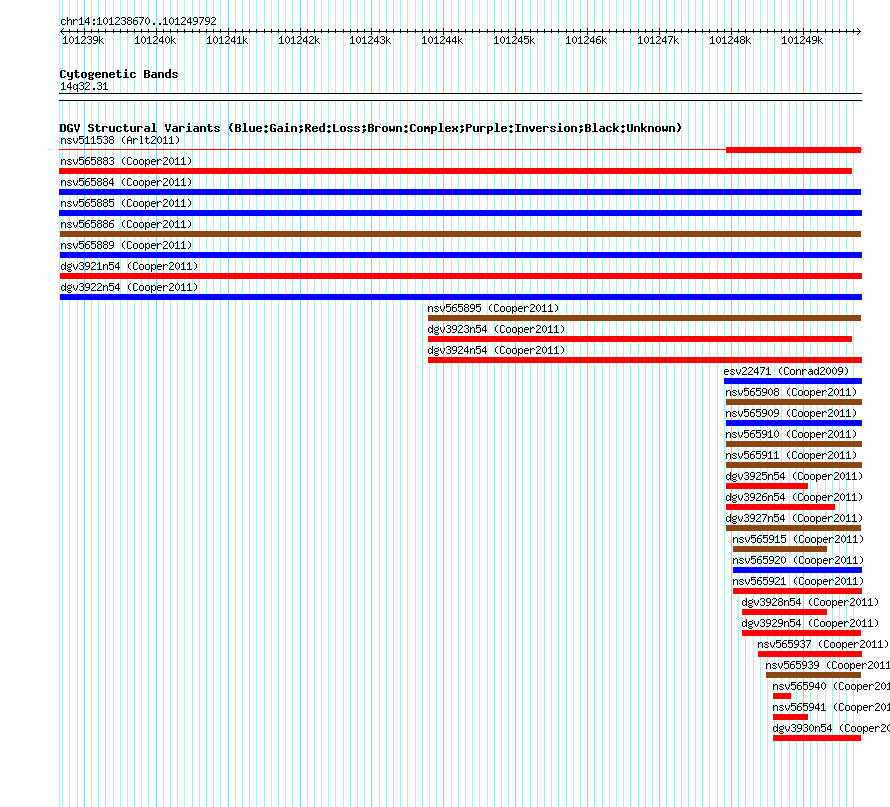Click the 101249k ruler tick label
890x807 pixels.
[x=802, y=40]
